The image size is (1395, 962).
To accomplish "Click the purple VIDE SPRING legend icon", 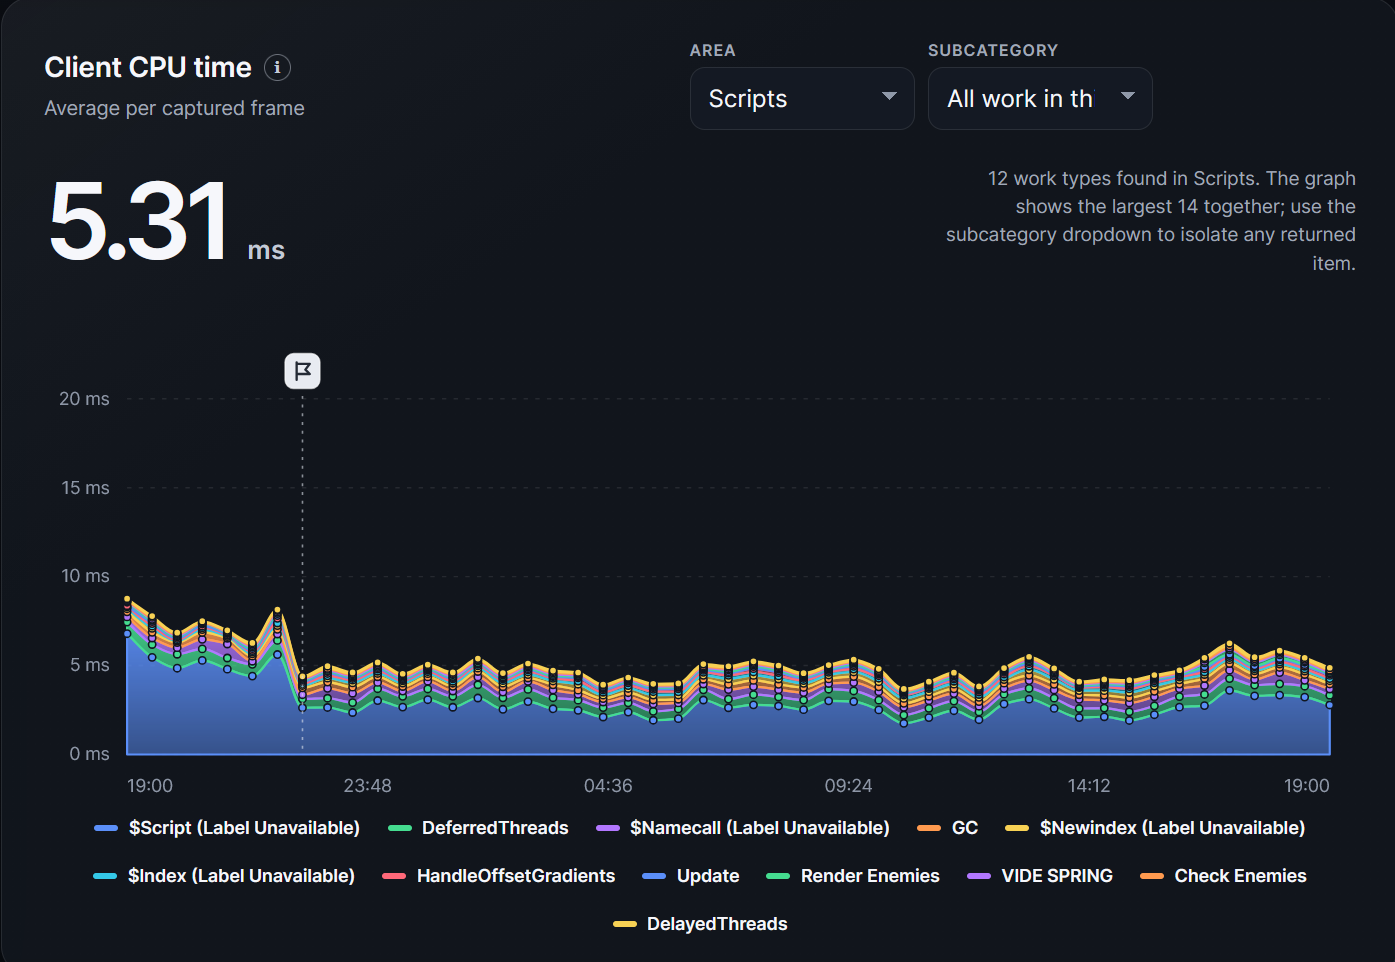I will click(979, 876).
